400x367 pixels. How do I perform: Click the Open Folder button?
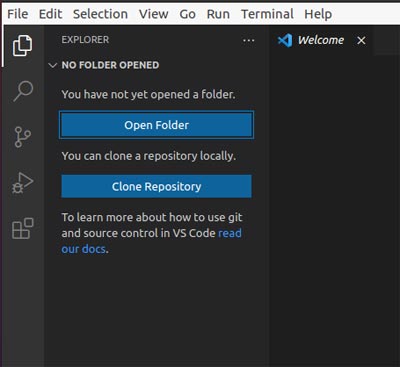[156, 125]
